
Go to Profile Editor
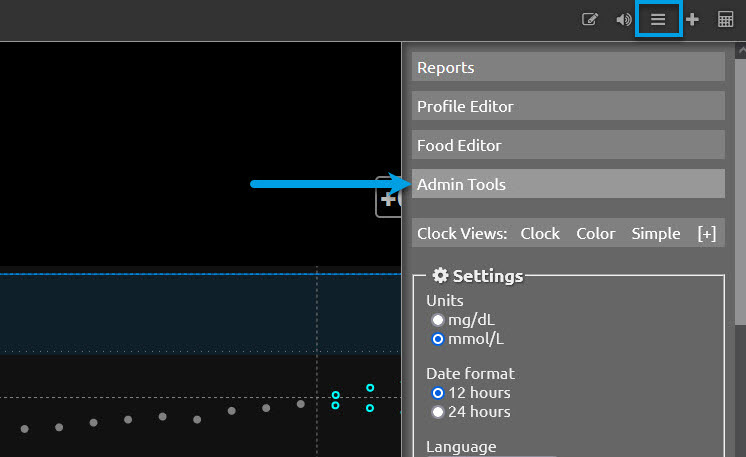tap(568, 106)
